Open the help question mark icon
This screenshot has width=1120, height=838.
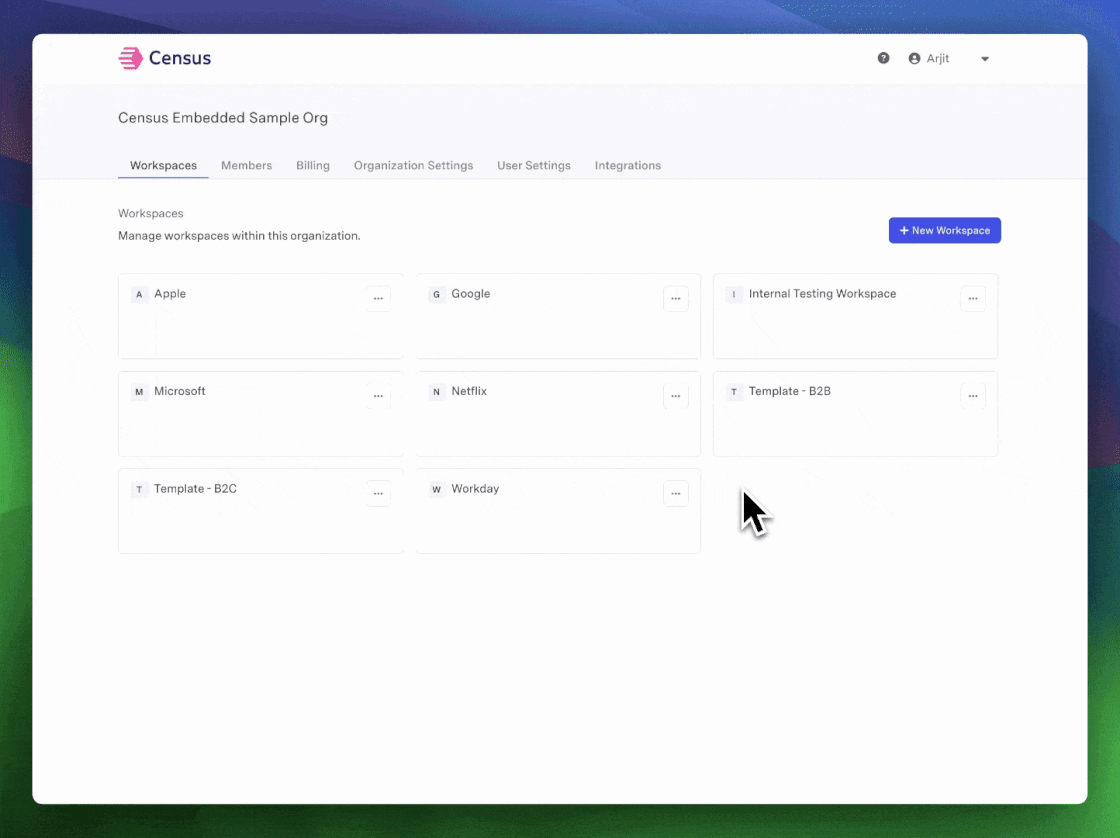883,58
